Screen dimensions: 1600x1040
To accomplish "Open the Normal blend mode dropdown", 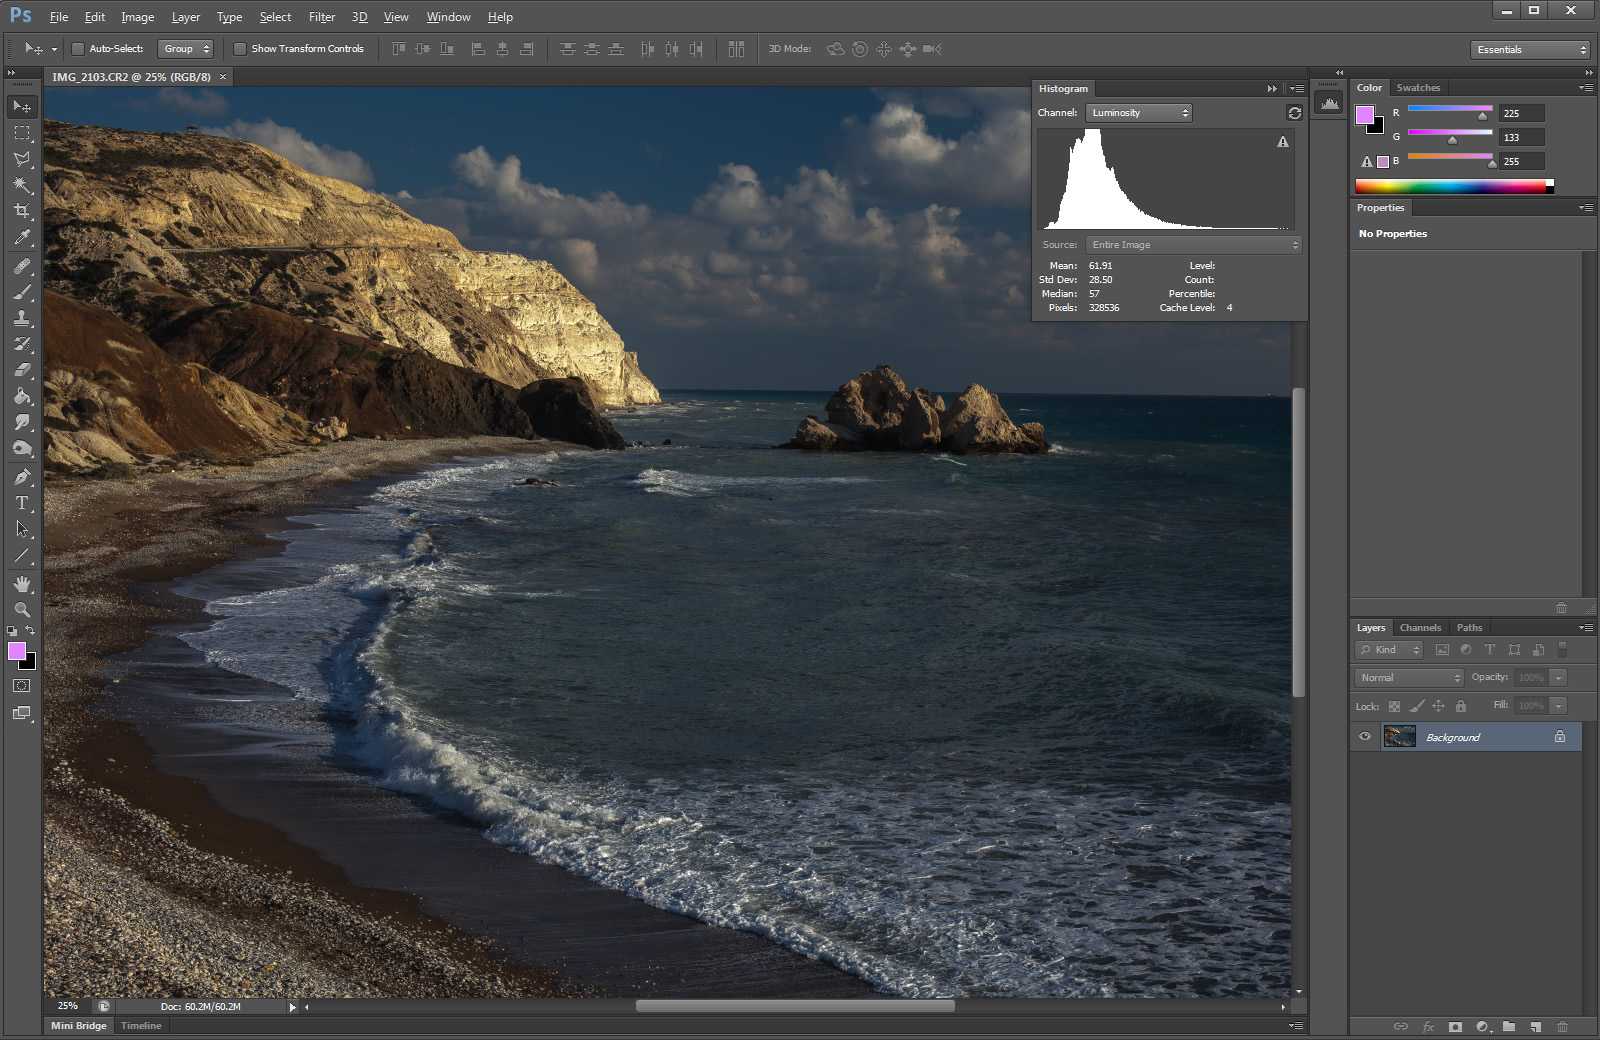I will (1409, 678).
